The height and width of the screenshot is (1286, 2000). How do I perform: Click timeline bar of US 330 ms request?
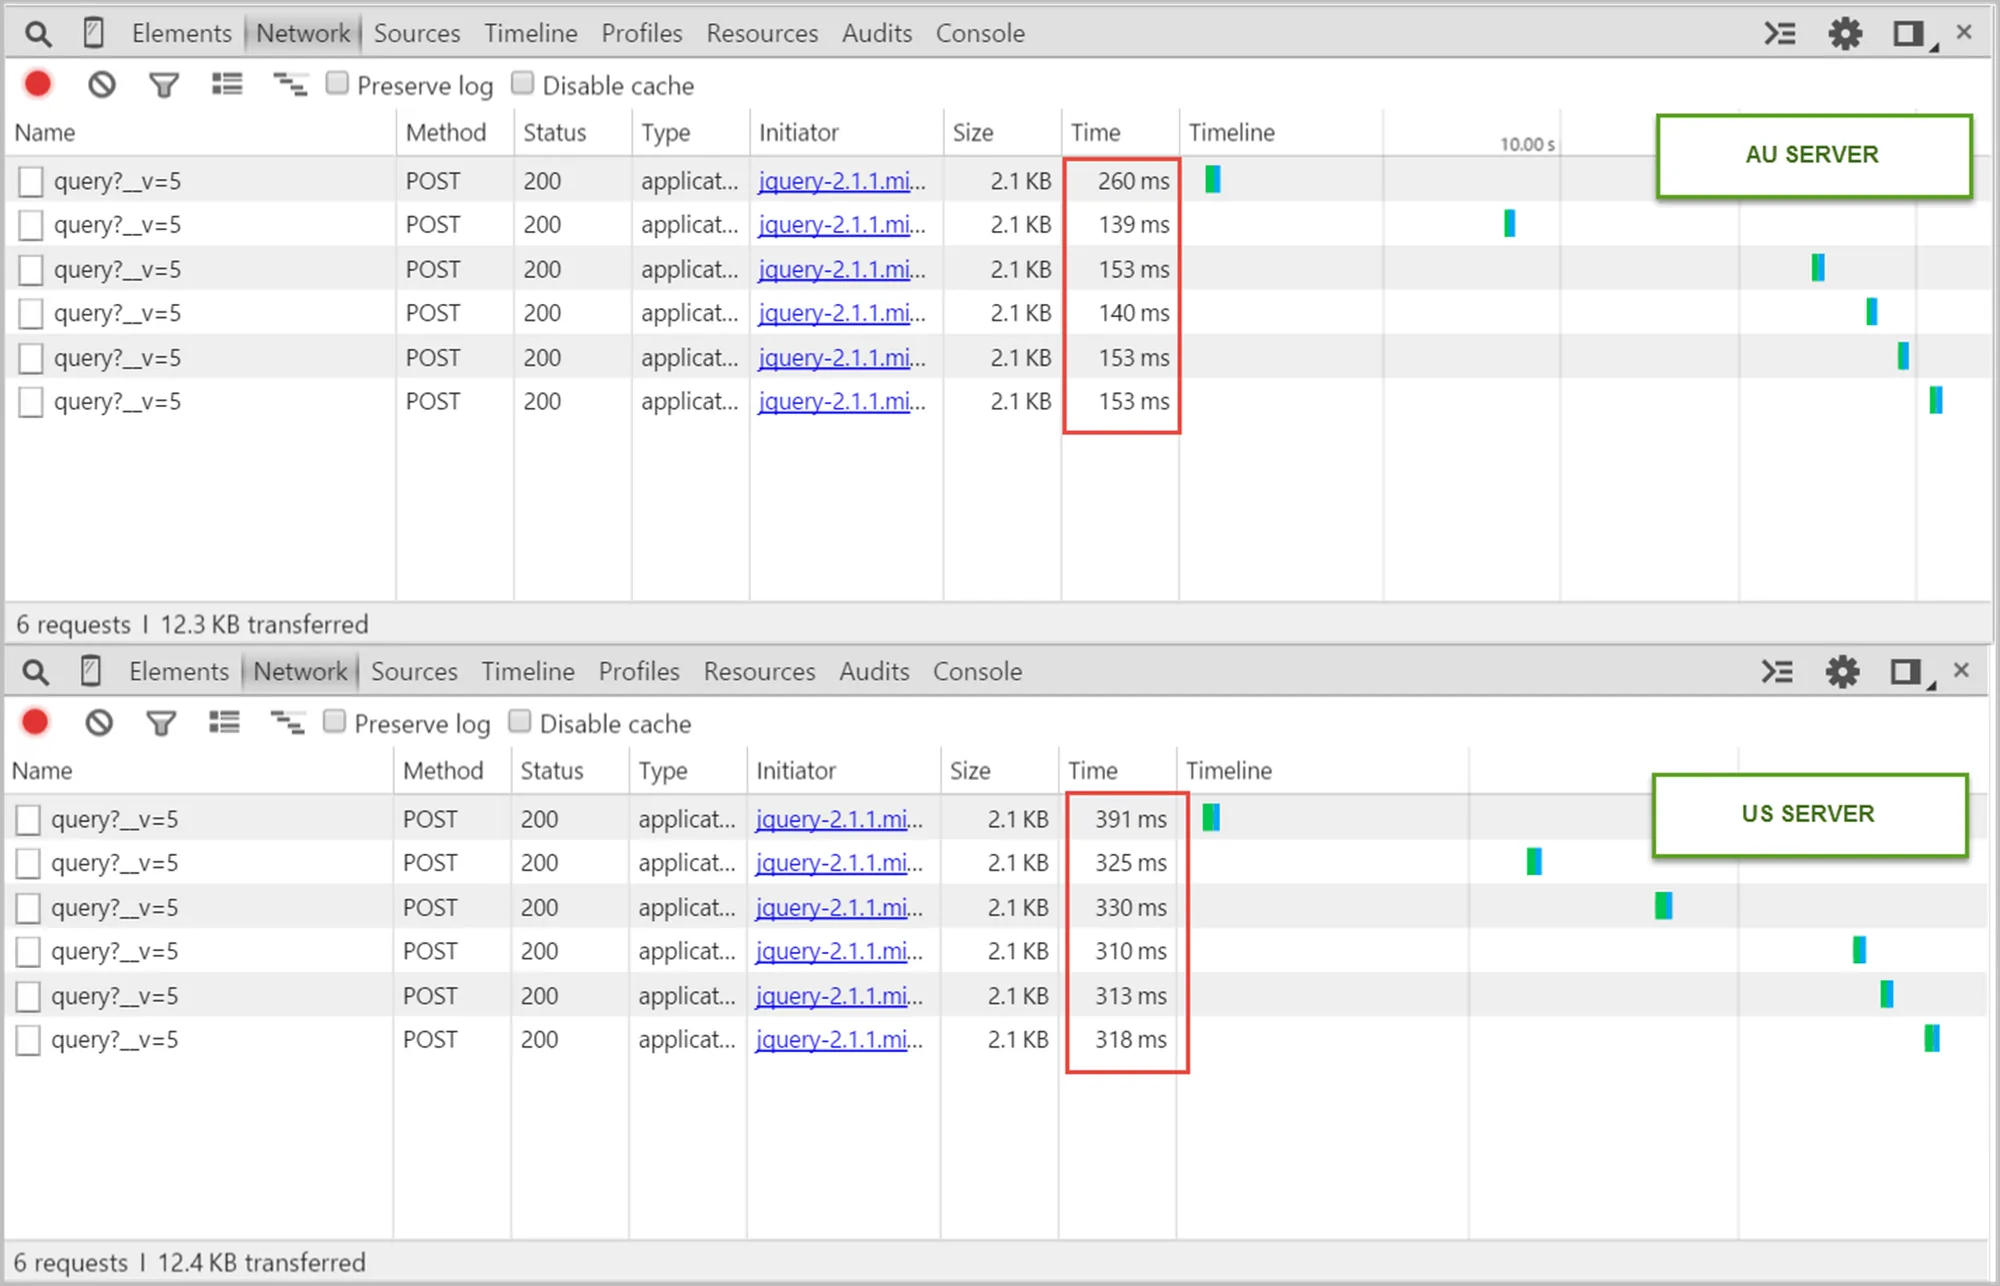(x=1663, y=906)
